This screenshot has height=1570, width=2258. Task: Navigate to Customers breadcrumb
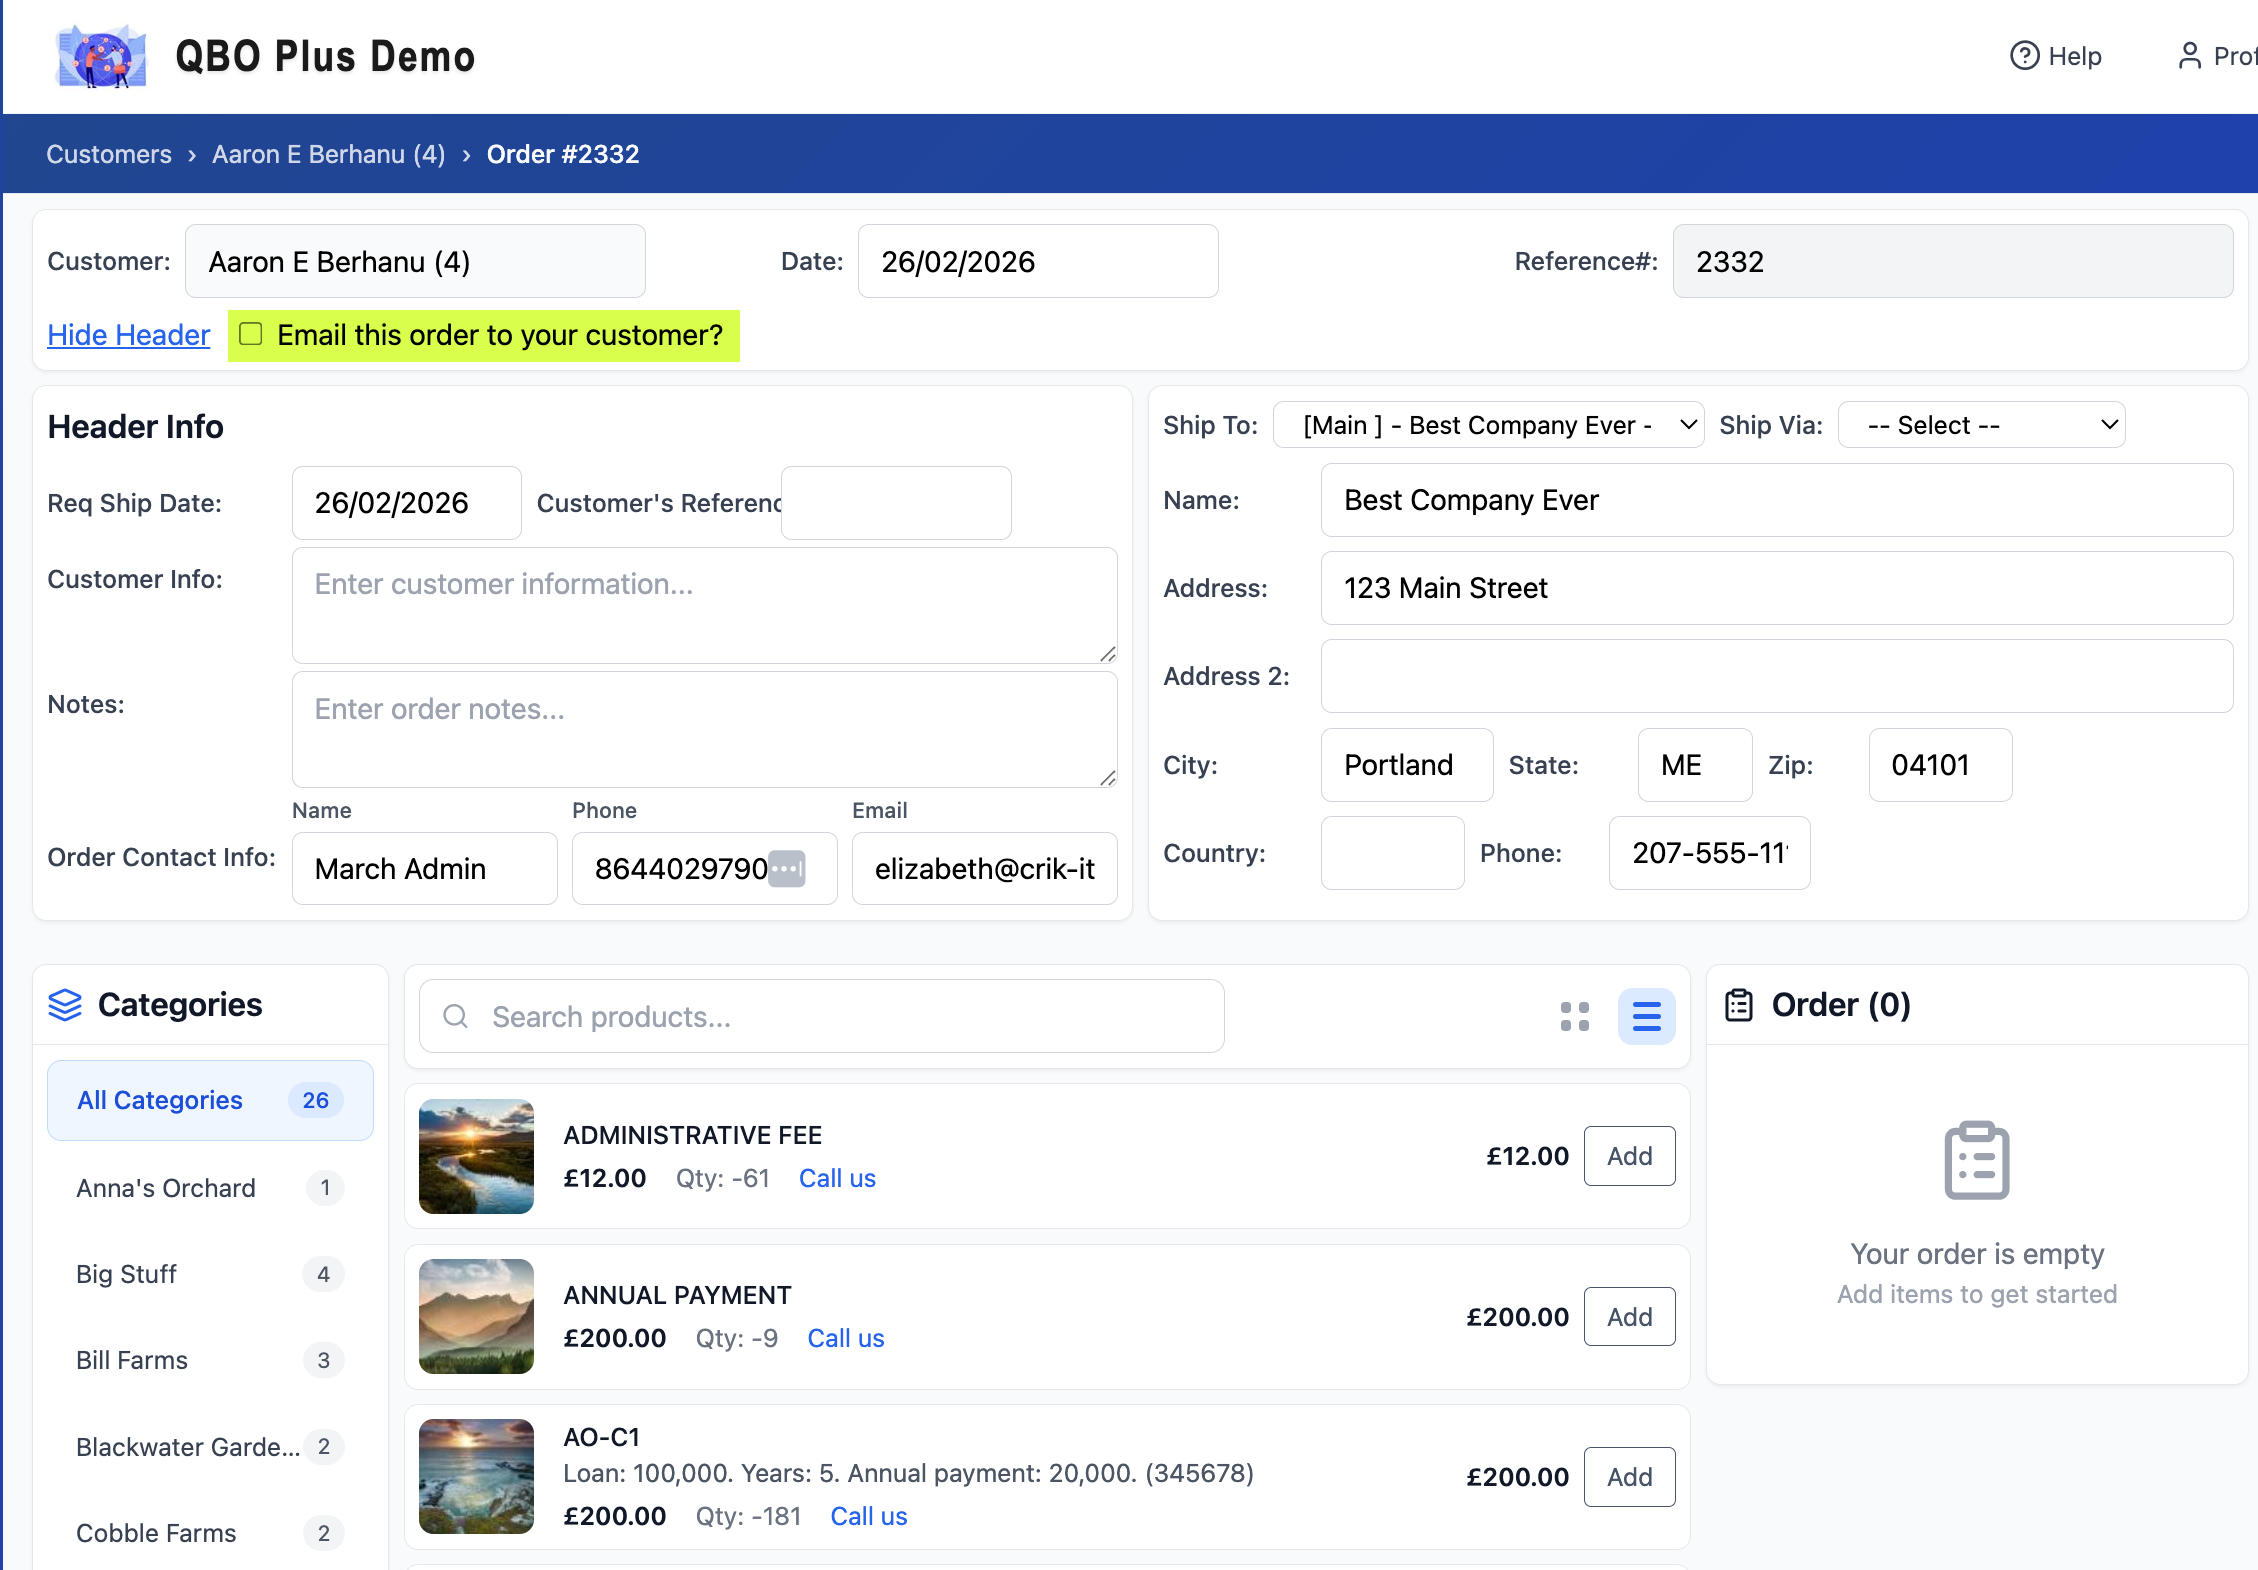[x=109, y=155]
